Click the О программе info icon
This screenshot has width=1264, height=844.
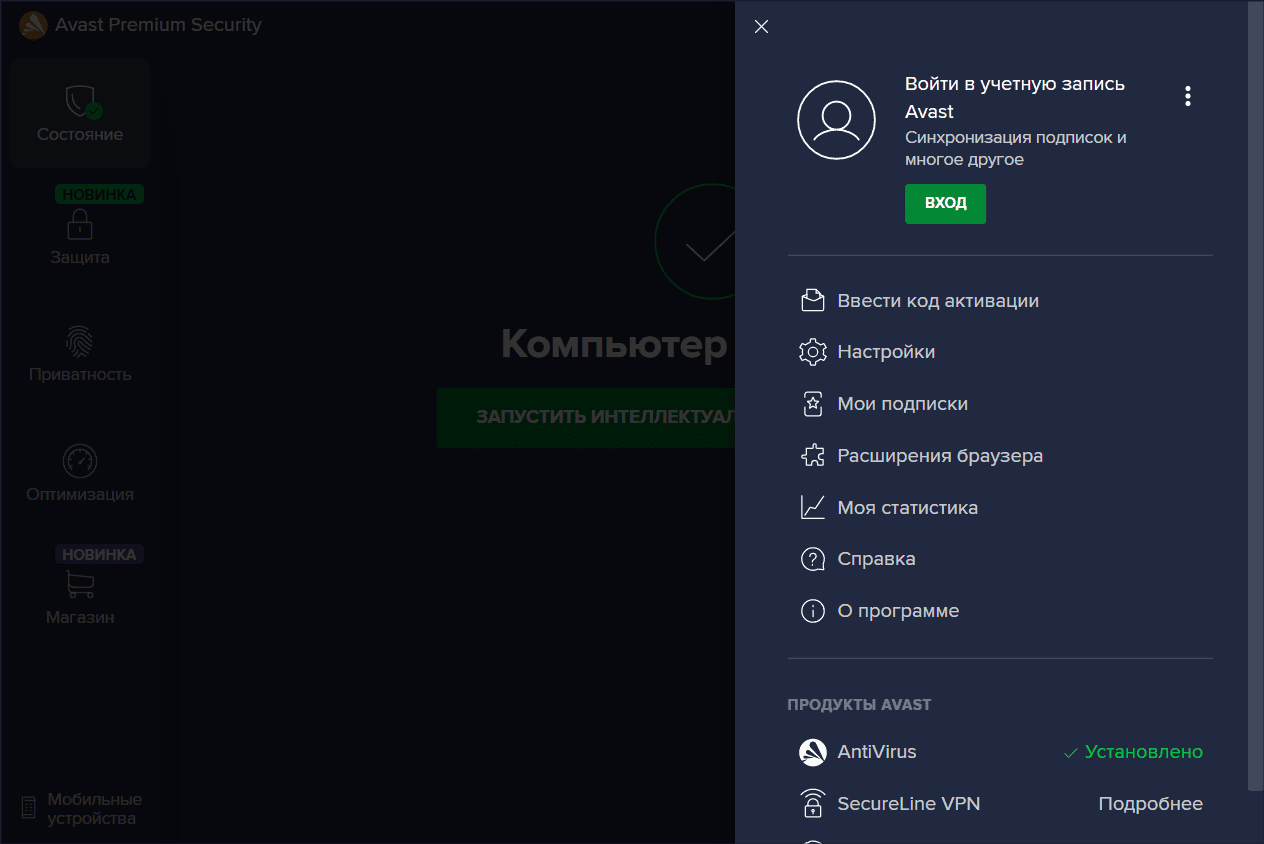pos(812,611)
